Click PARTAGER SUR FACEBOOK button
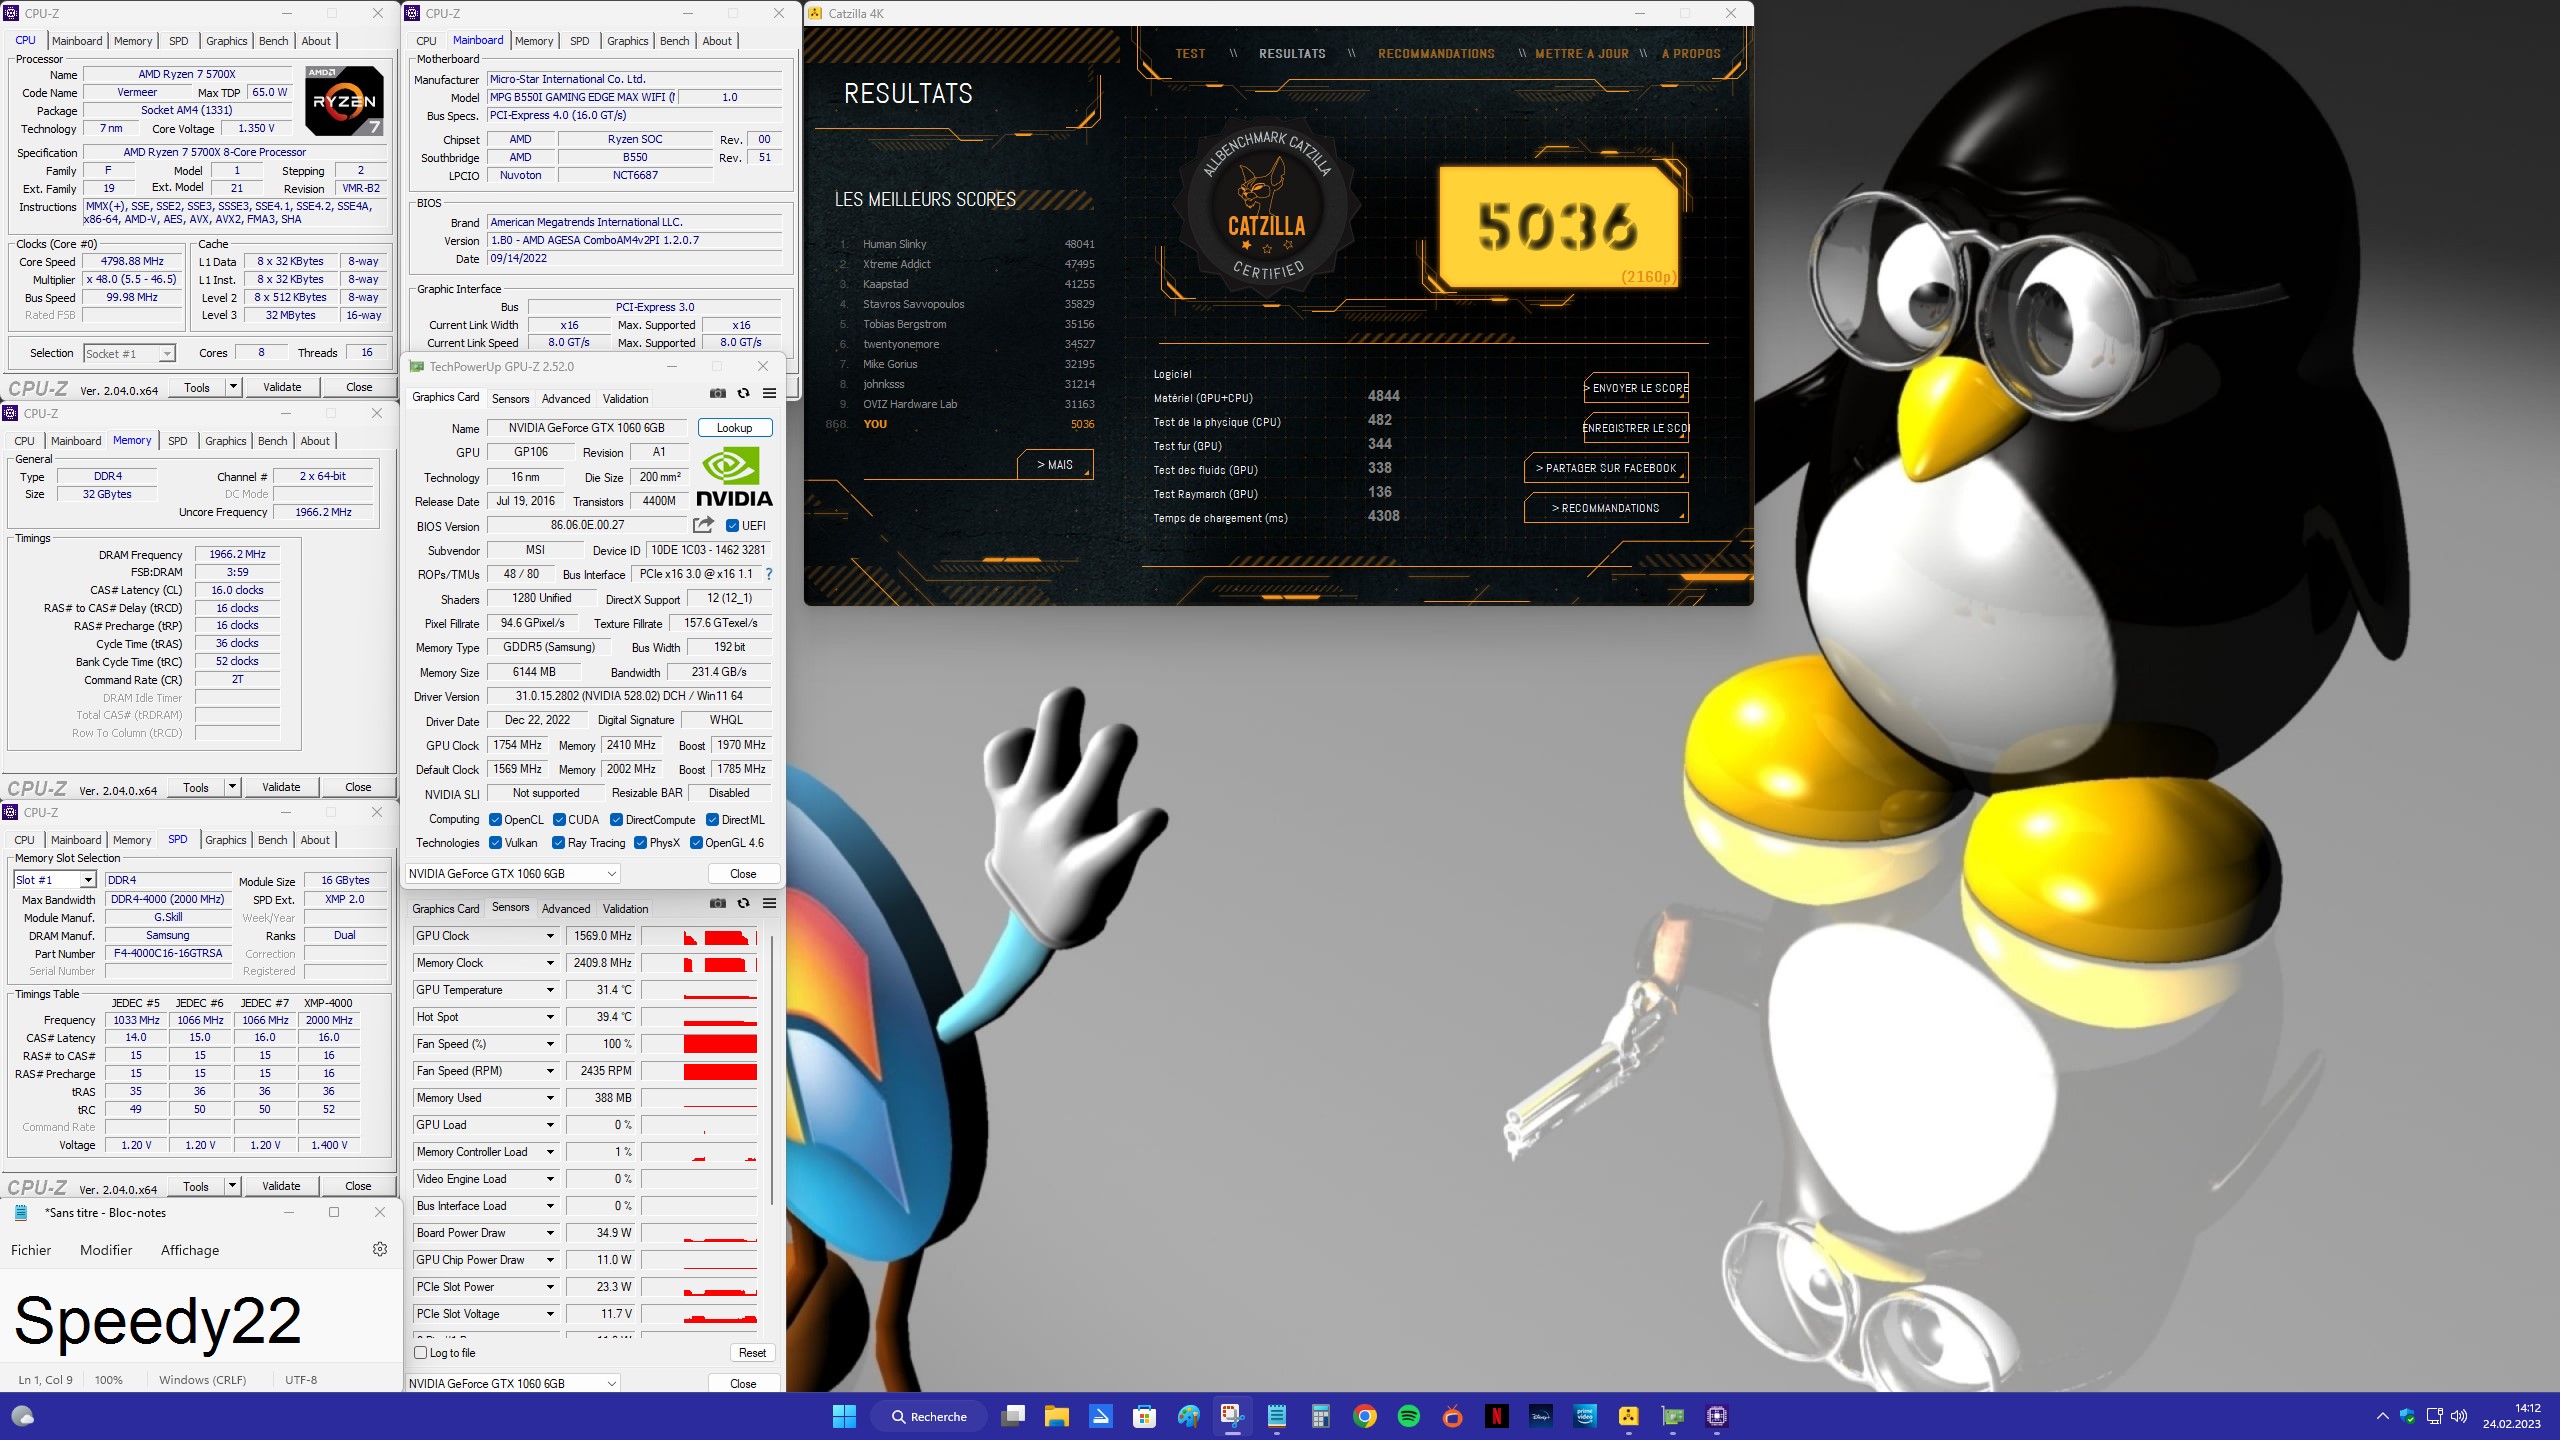The height and width of the screenshot is (1440, 2560). (x=1606, y=468)
